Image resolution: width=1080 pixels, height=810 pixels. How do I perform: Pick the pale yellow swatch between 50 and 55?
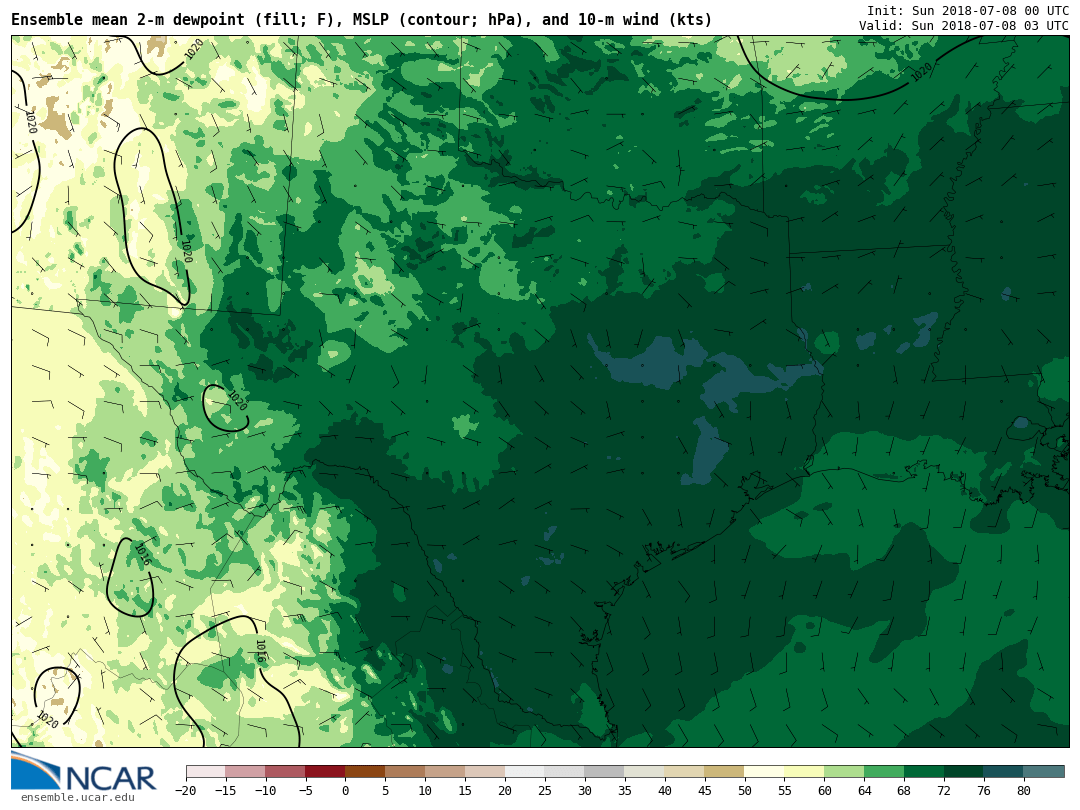click(765, 772)
